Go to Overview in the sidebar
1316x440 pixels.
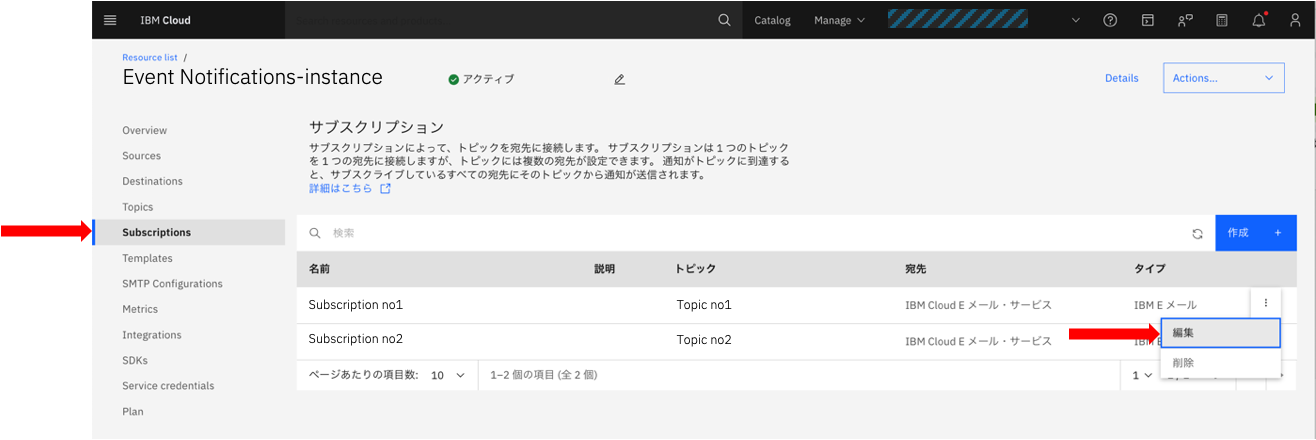[145, 130]
